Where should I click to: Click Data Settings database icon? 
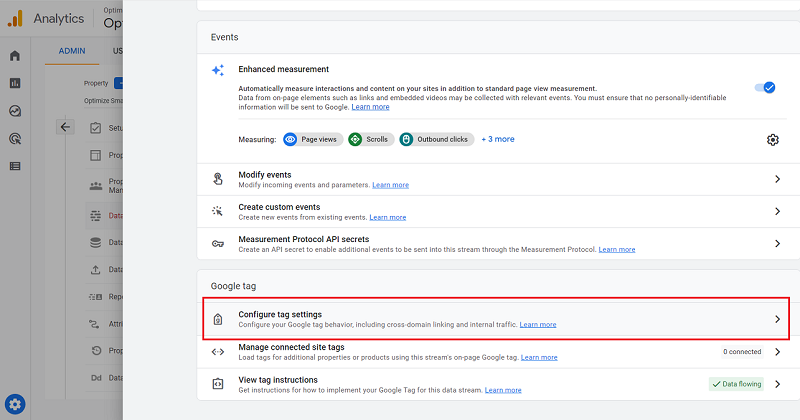pyautogui.click(x=95, y=242)
